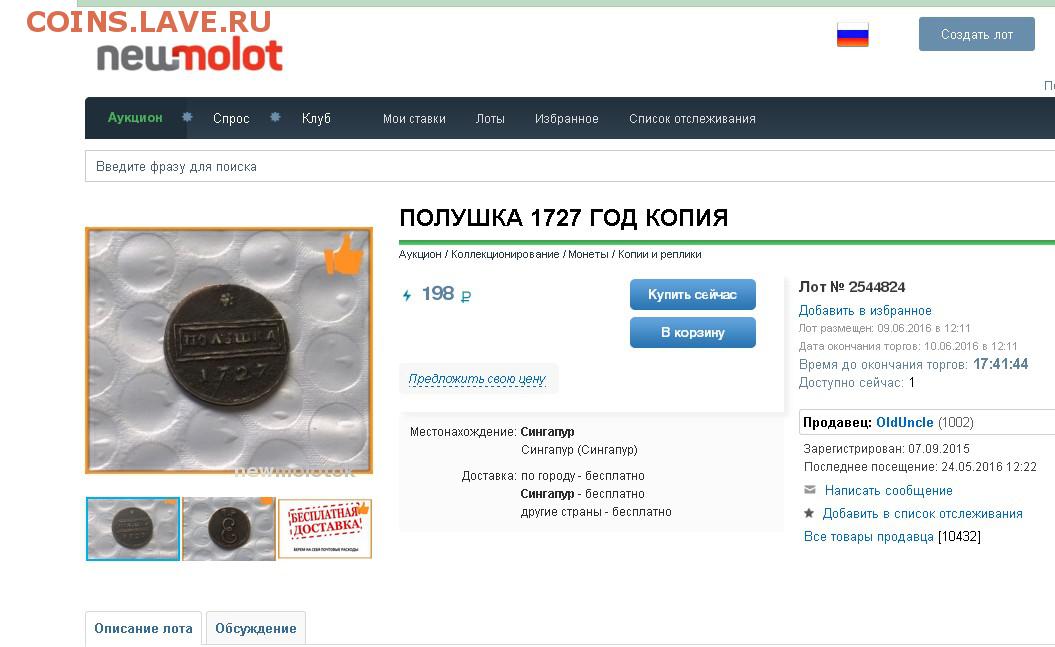Add item with В корзину button

pos(692,332)
